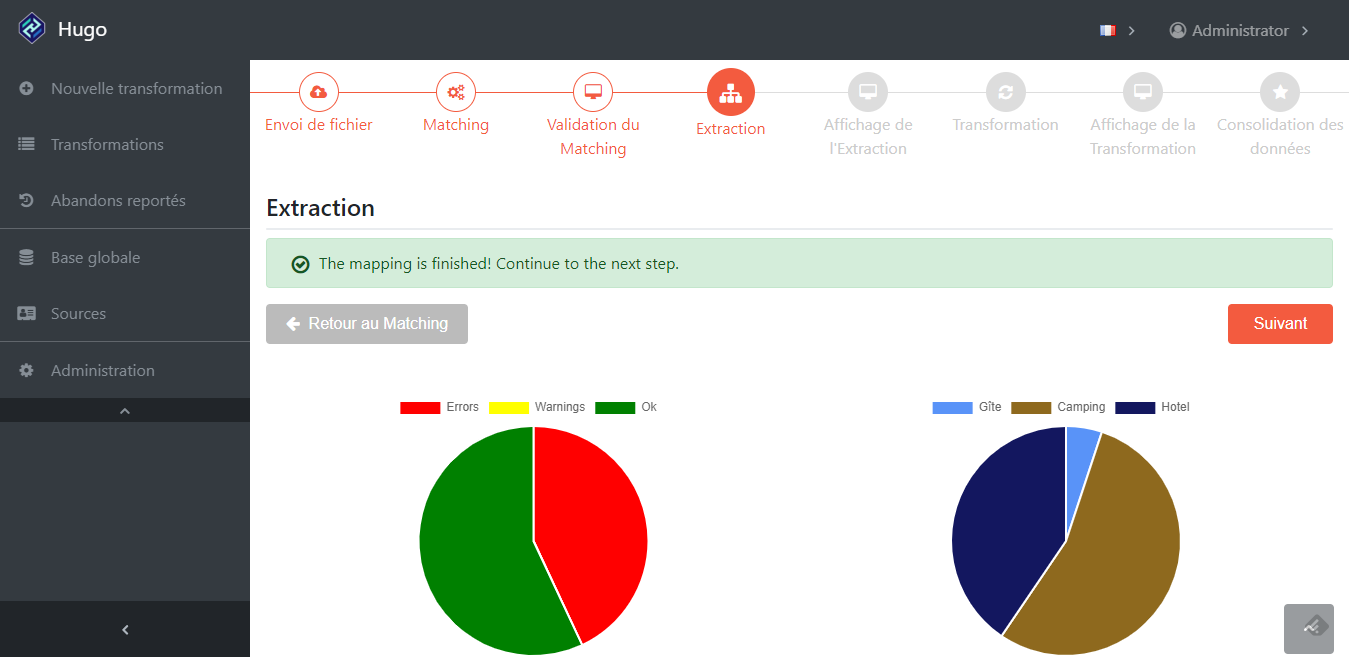Viewport: 1349px width, 657px height.
Task: Toggle the Gîte legend item
Action: click(967, 407)
